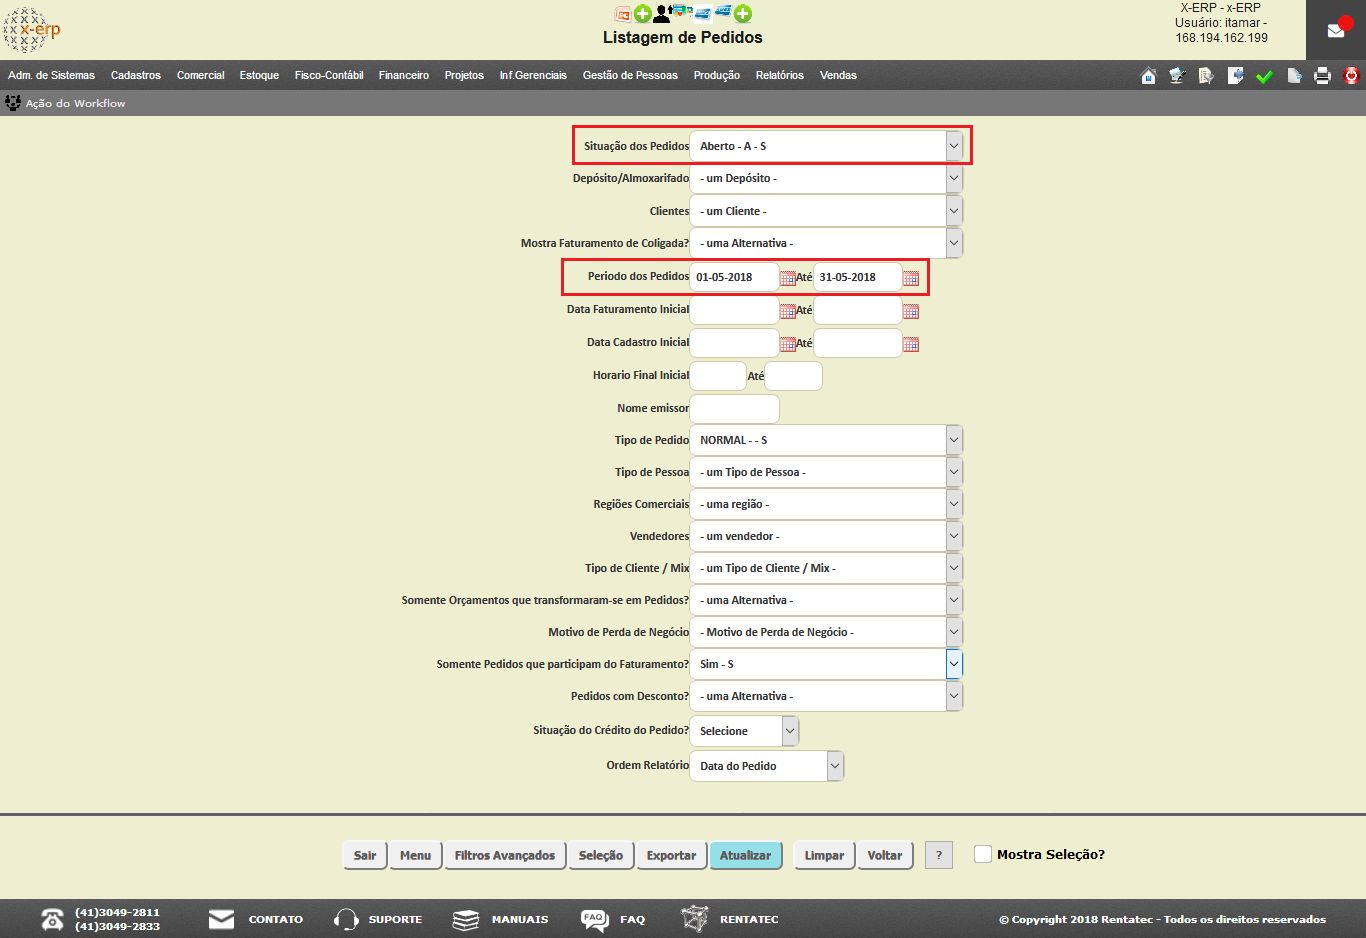This screenshot has height=938, width=1366.
Task: Click the Nome emissor input field
Action: coord(734,408)
